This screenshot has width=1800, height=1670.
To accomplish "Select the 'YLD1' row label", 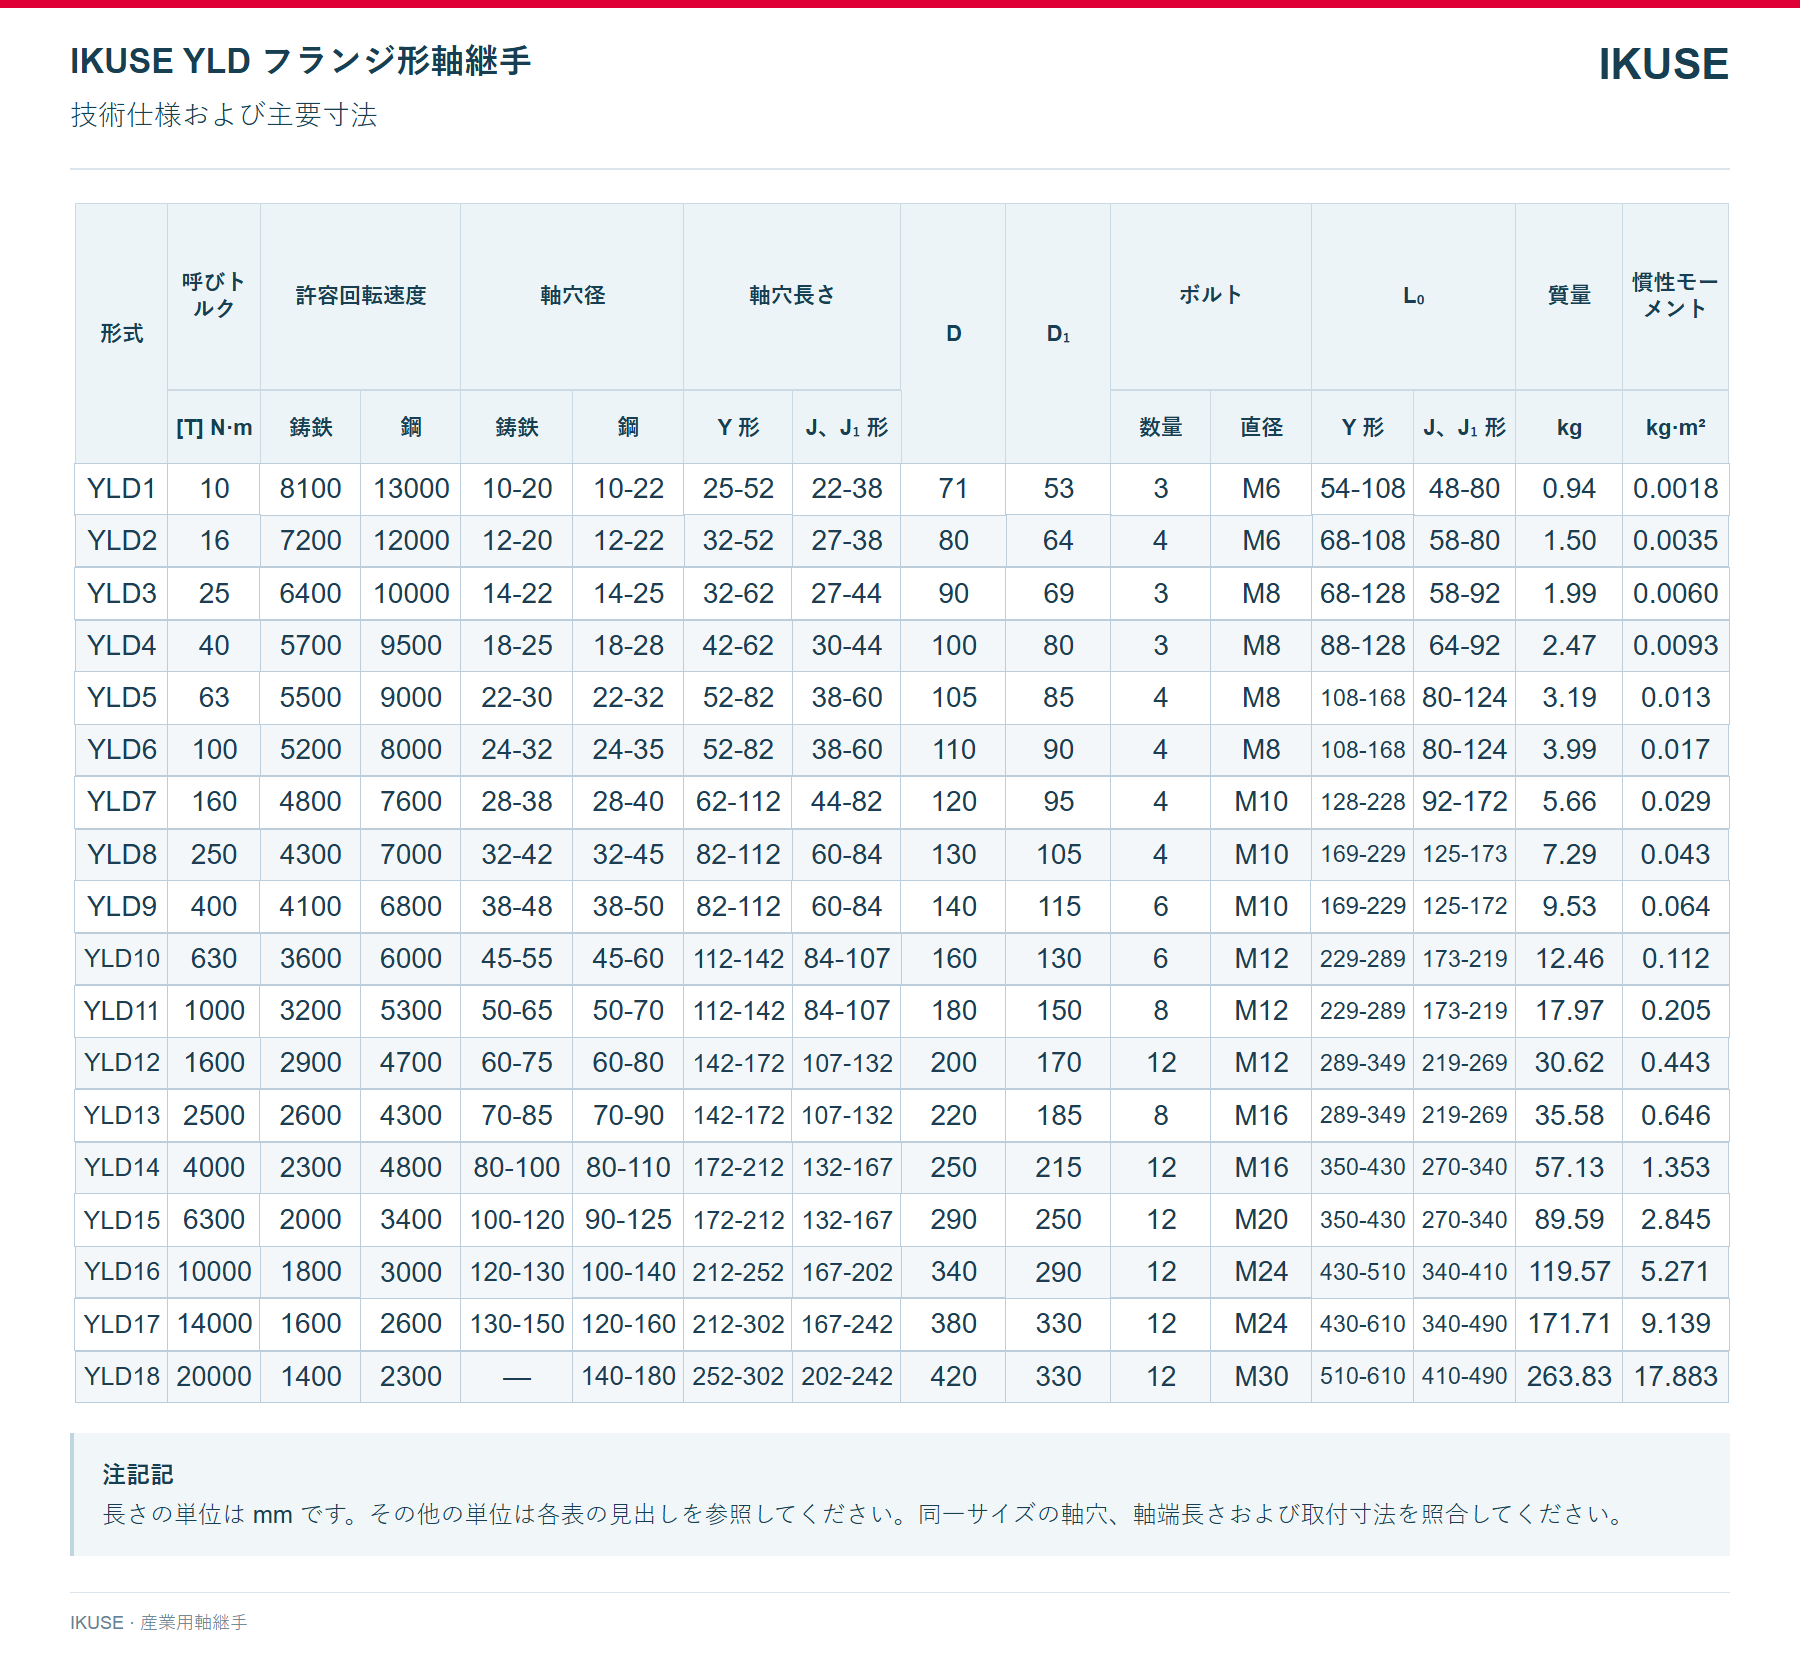I will (122, 488).
